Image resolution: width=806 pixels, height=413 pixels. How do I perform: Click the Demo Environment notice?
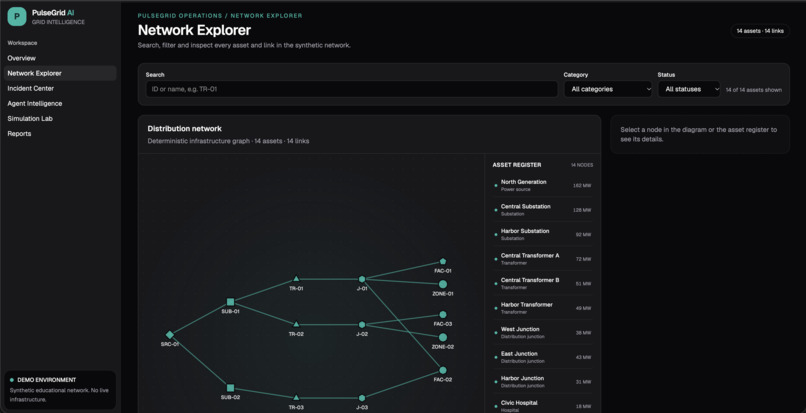(x=60, y=390)
